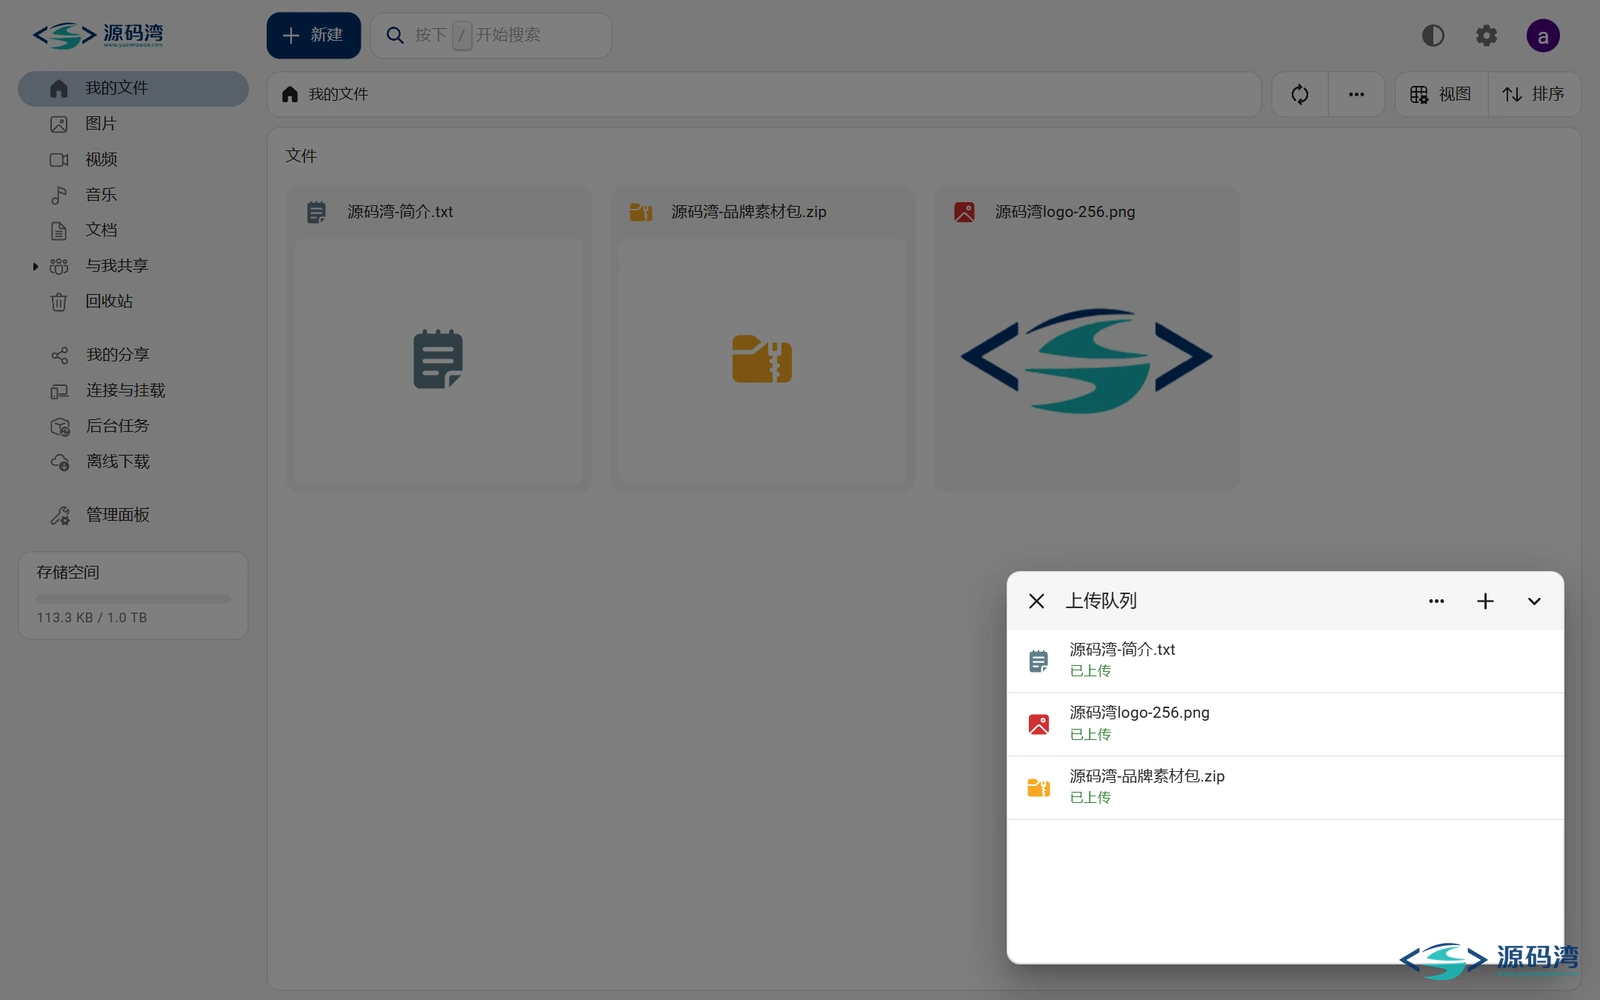Open 离线下载 offline download icon
This screenshot has width=1600, height=1000.
coord(59,462)
